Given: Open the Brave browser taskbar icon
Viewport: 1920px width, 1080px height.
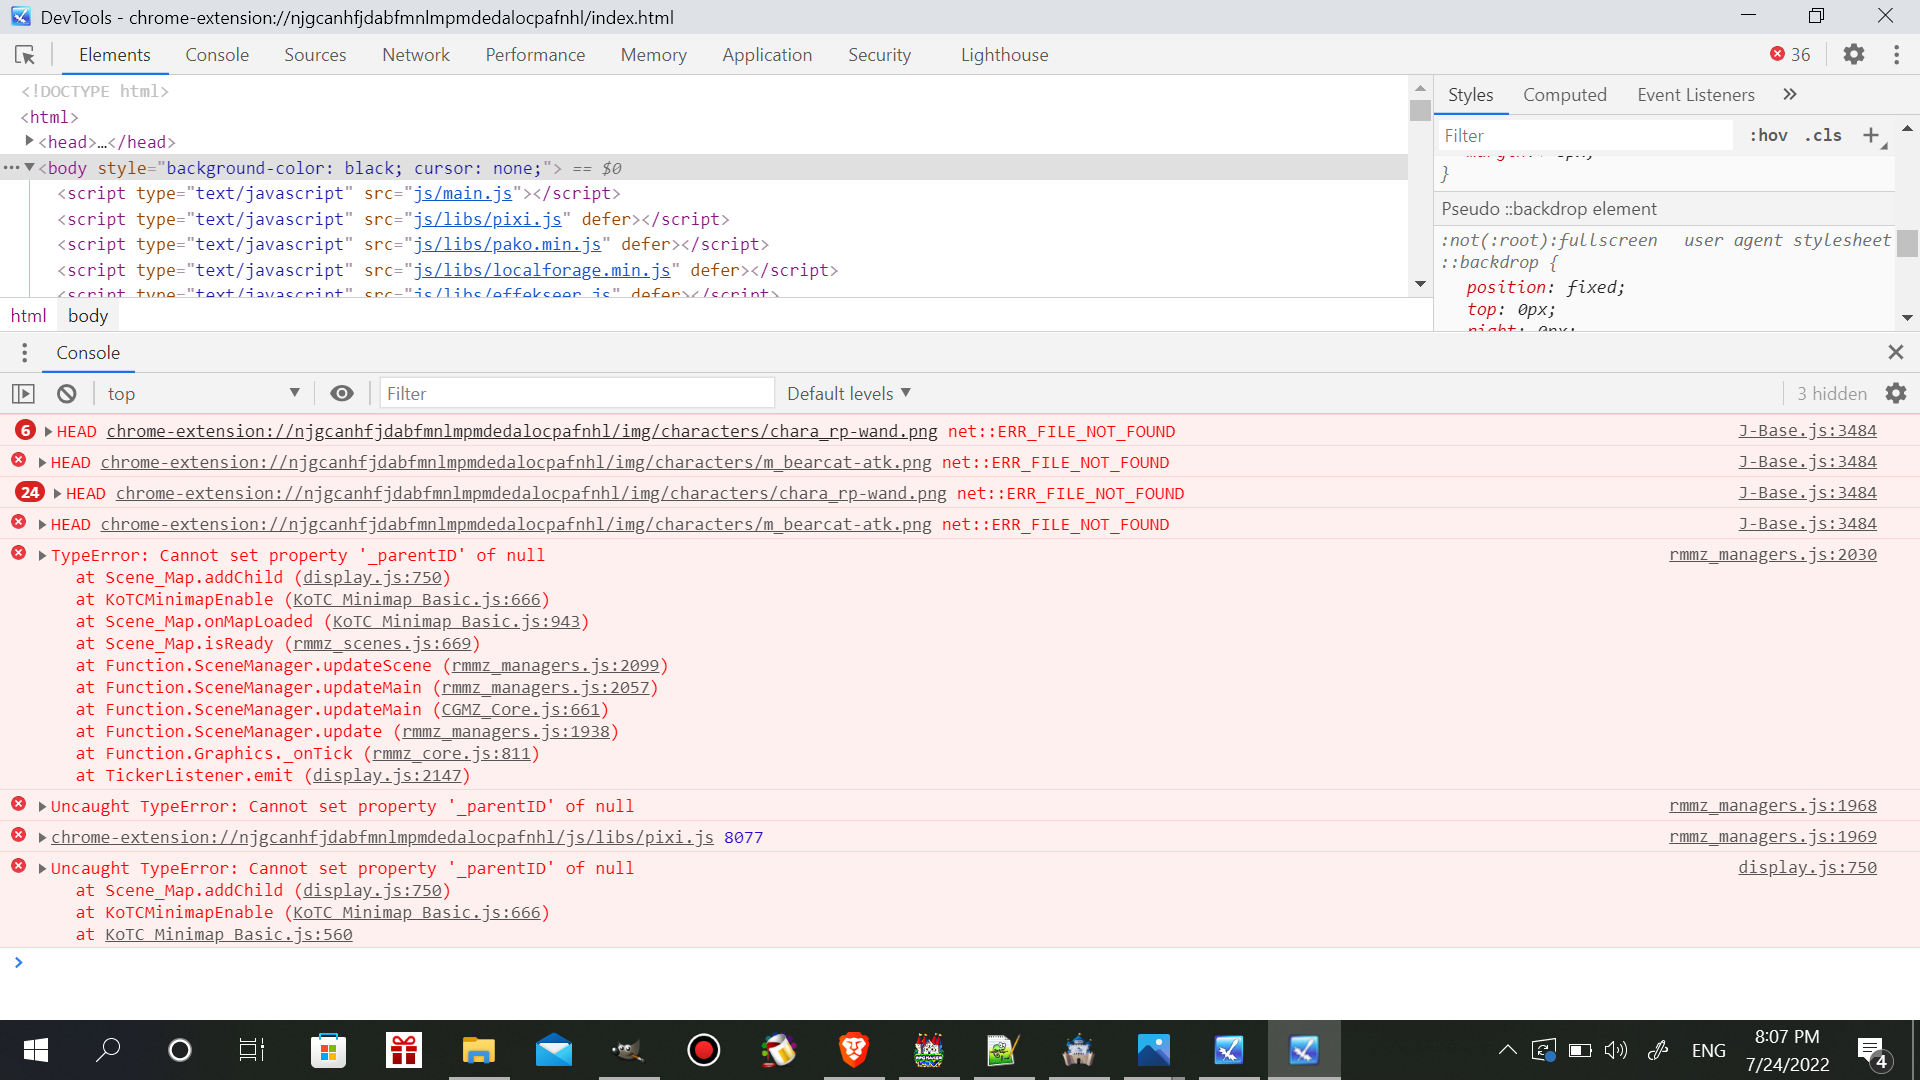Looking at the screenshot, I should (x=853, y=1050).
